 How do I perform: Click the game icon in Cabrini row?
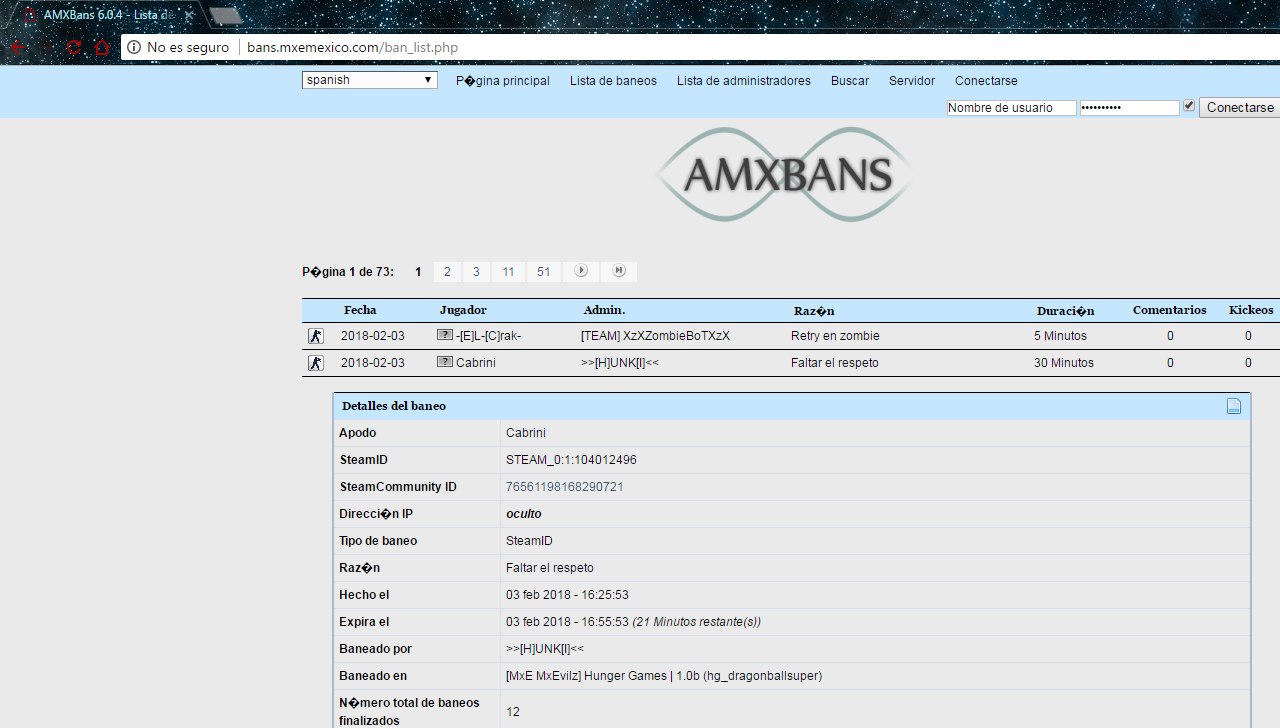tap(316, 363)
